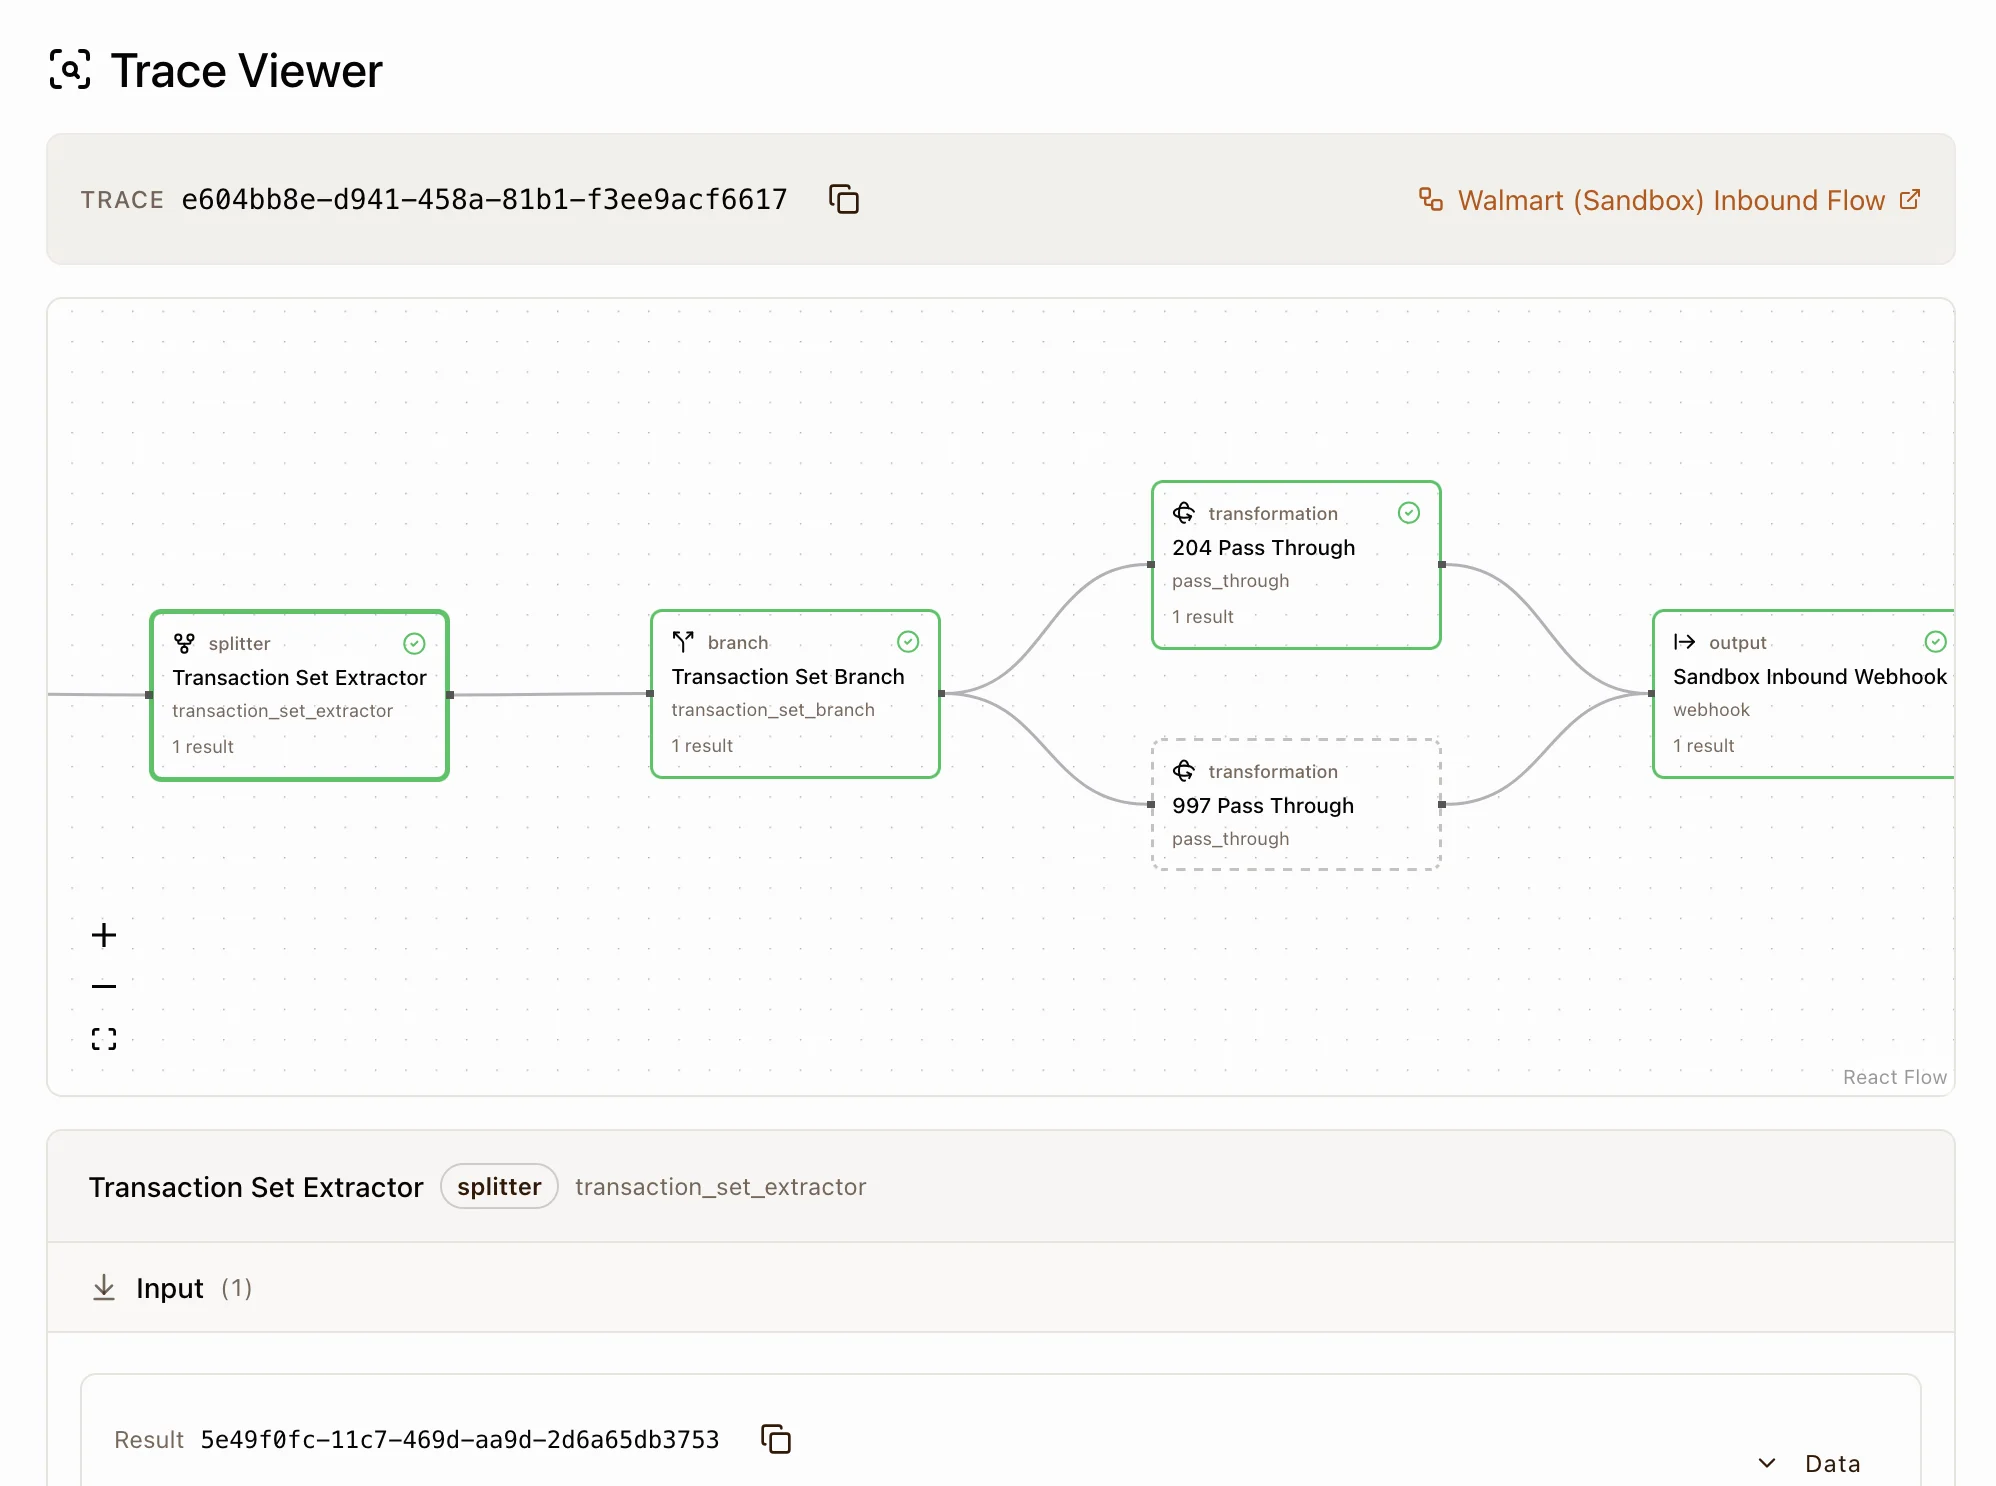Click the trace ID text e604bb8e
The height and width of the screenshot is (1486, 1996).
(485, 200)
